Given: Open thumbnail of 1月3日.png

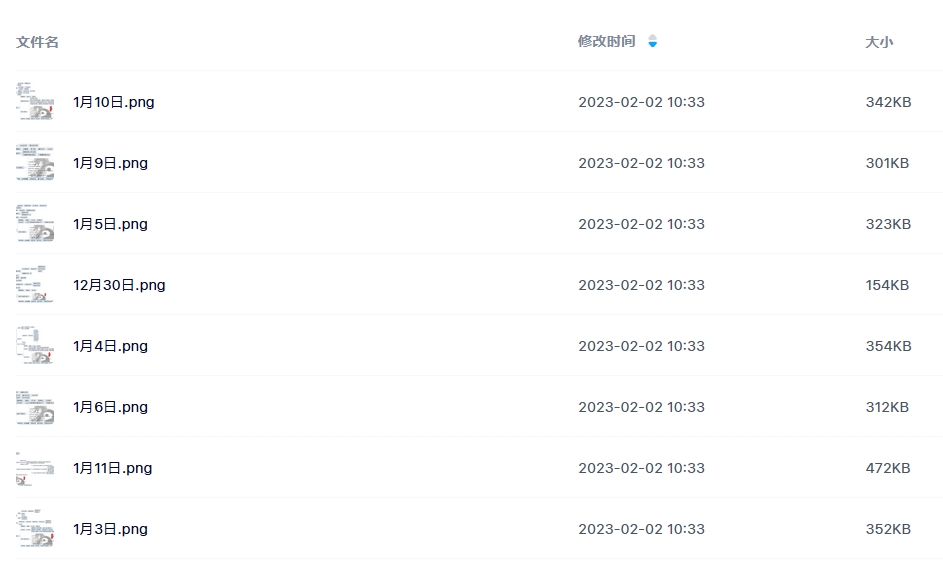Looking at the screenshot, I should pyautogui.click(x=35, y=529).
